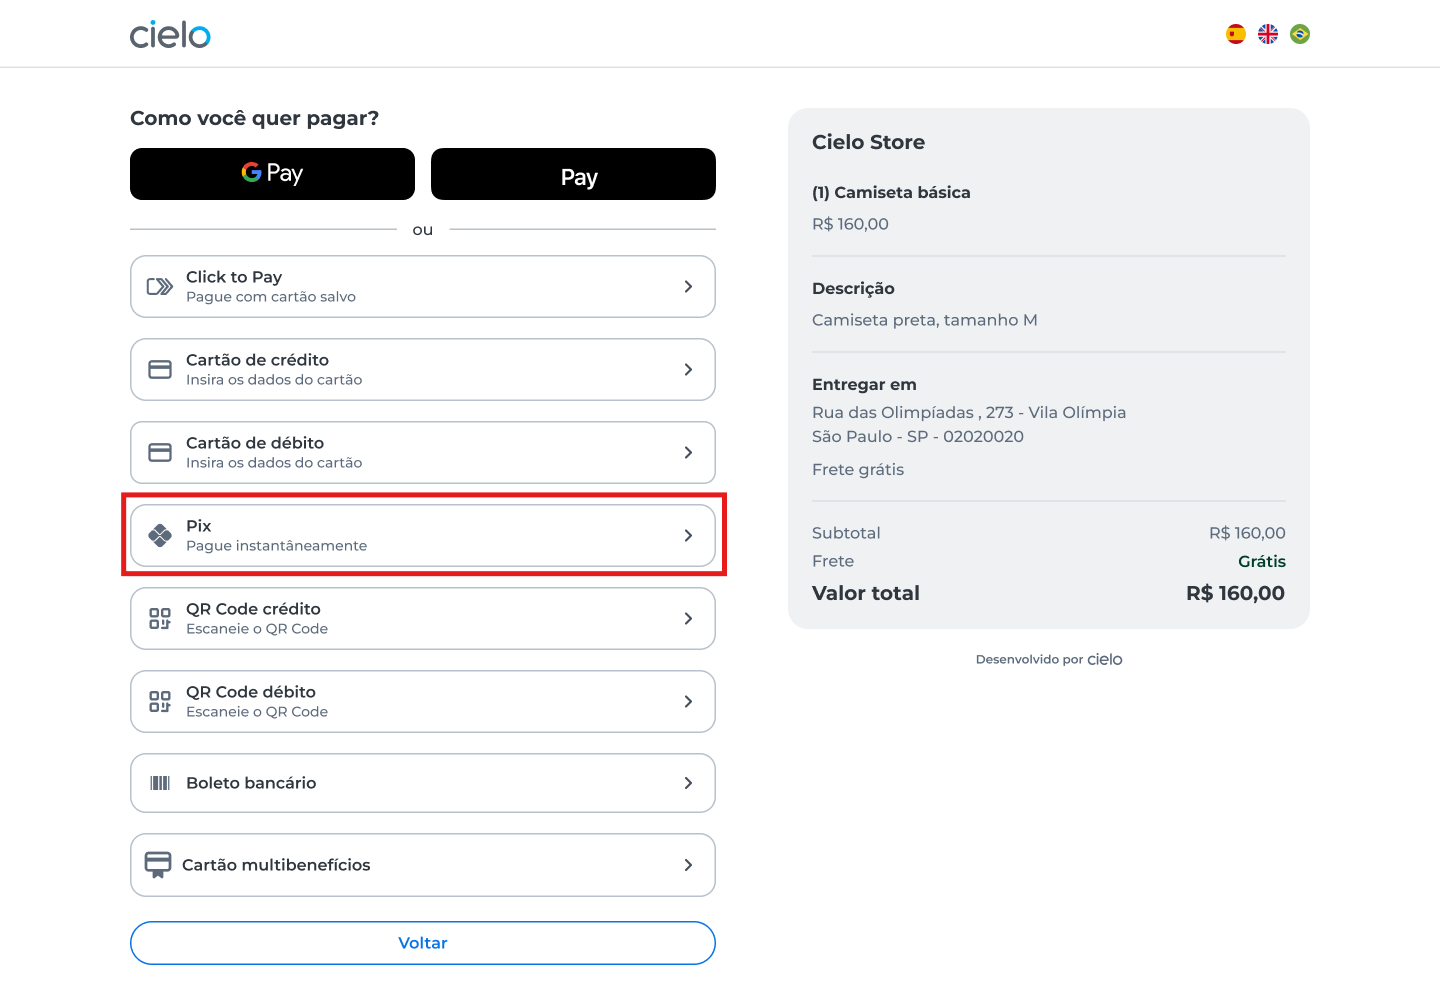Select QR Code crédito payment option
The height and width of the screenshot is (1005, 1440).
pyautogui.click(x=423, y=619)
